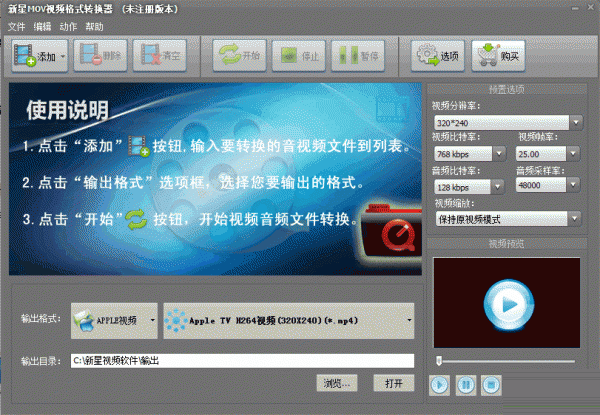
Task: Close the converter window
Action: pos(591,7)
